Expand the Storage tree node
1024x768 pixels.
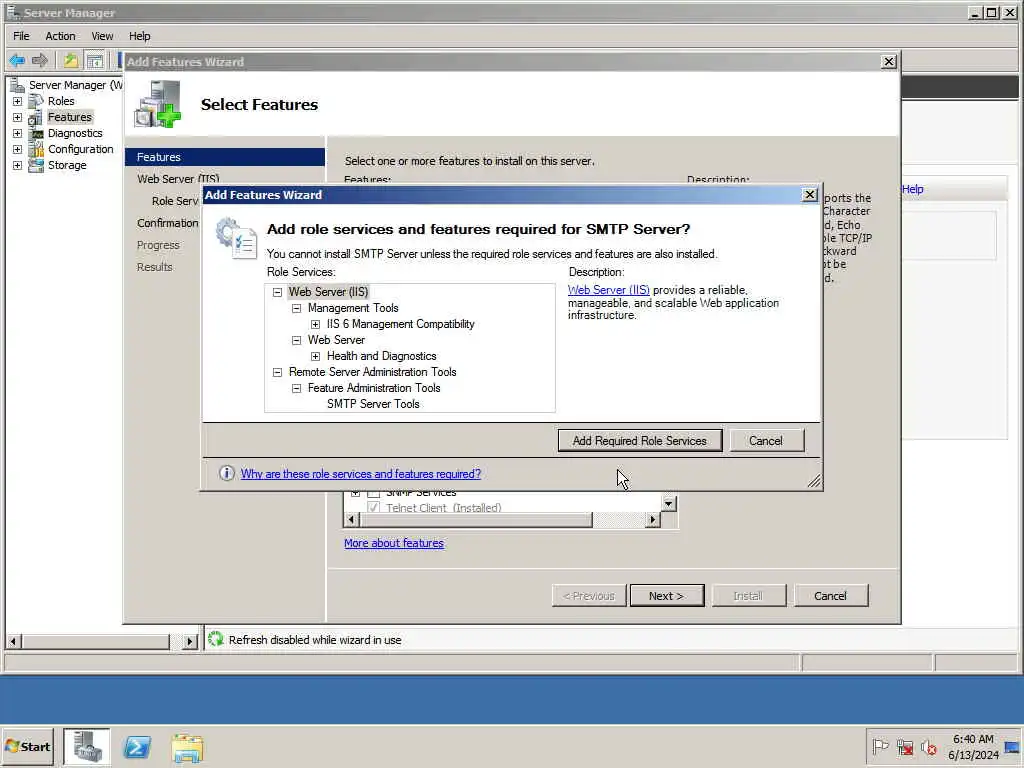point(18,165)
